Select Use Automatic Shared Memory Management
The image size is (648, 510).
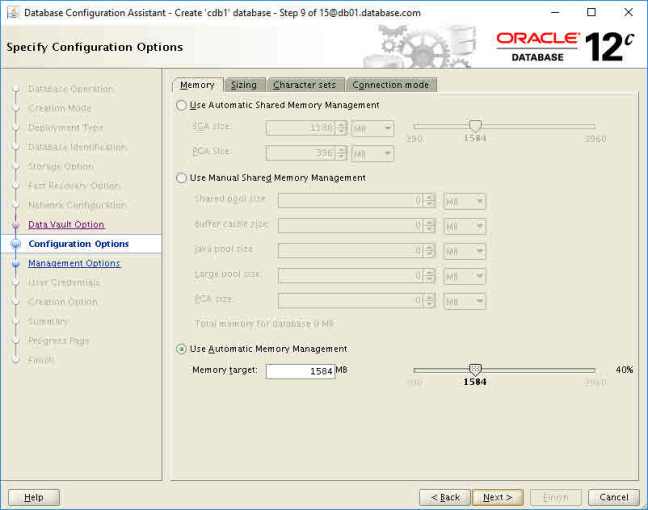pyautogui.click(x=181, y=105)
